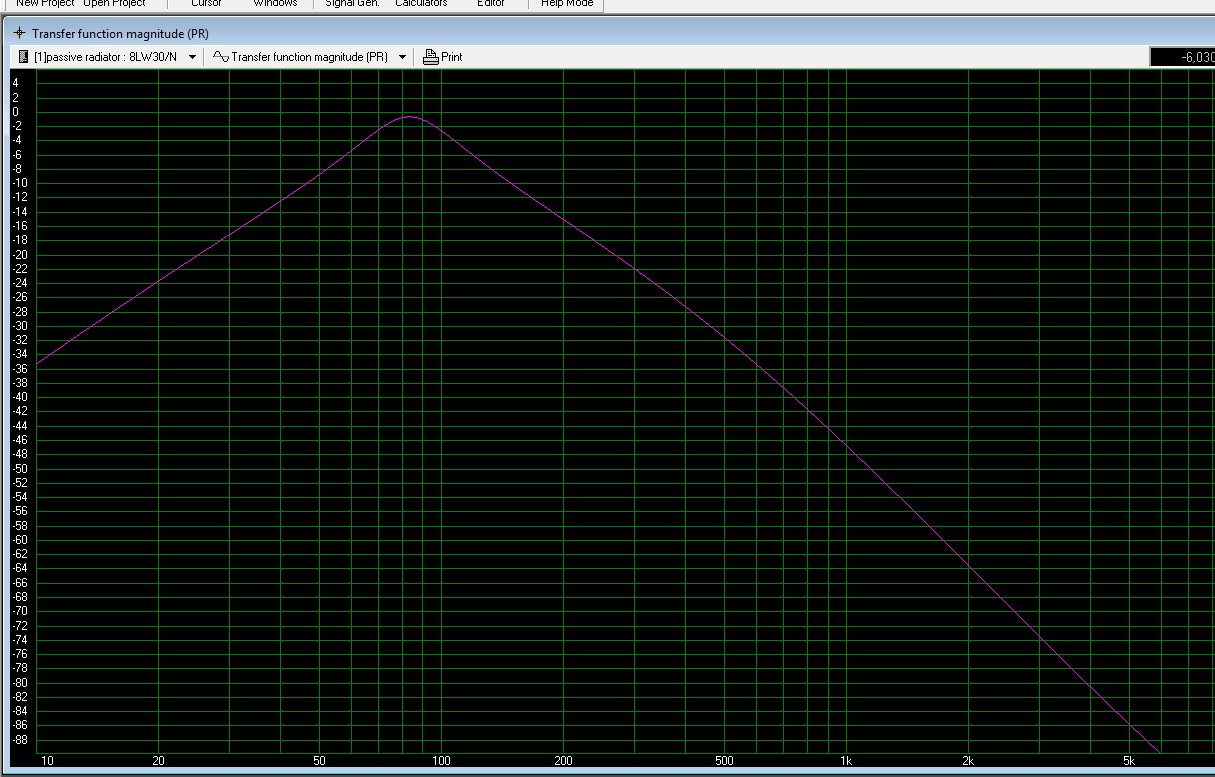
Task: Click the speaker icon beside passive radiator
Action: point(24,57)
